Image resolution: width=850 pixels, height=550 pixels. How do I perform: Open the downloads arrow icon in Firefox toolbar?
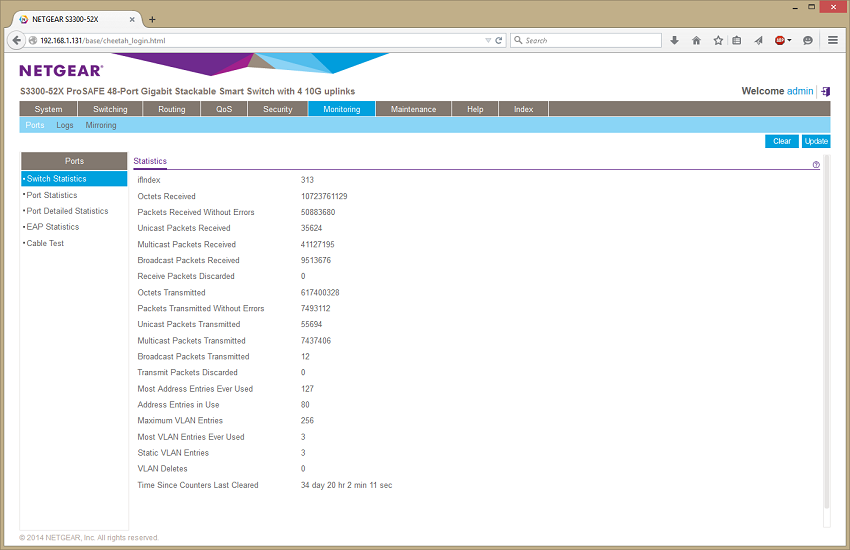pyautogui.click(x=674, y=40)
